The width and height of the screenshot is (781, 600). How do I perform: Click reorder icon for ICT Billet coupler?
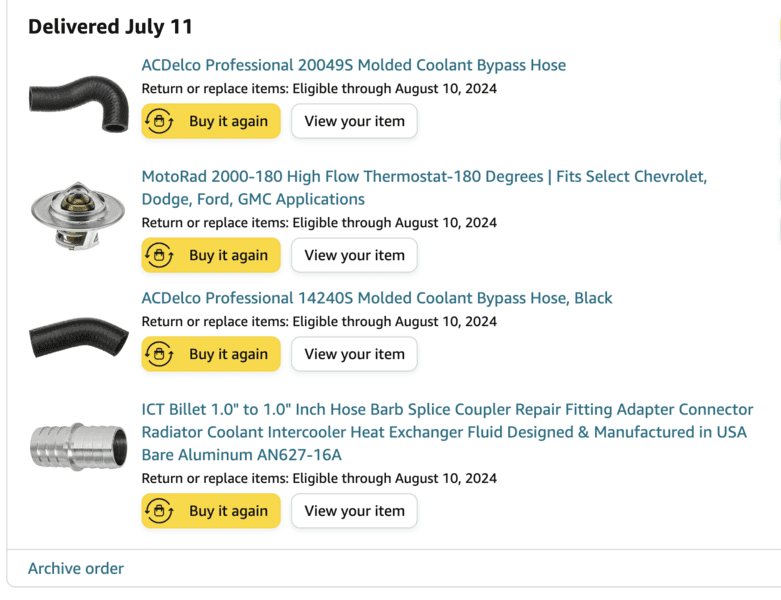159,511
